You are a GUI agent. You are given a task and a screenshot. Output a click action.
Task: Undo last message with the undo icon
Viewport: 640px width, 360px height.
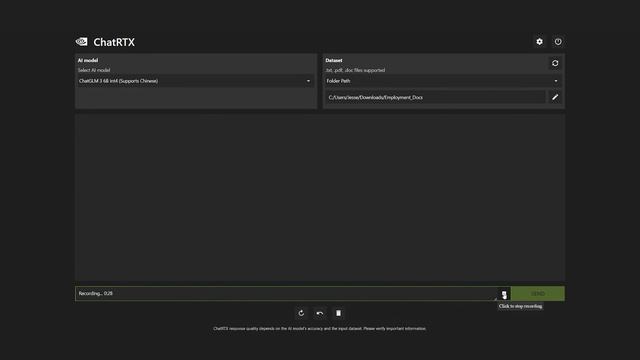320,313
